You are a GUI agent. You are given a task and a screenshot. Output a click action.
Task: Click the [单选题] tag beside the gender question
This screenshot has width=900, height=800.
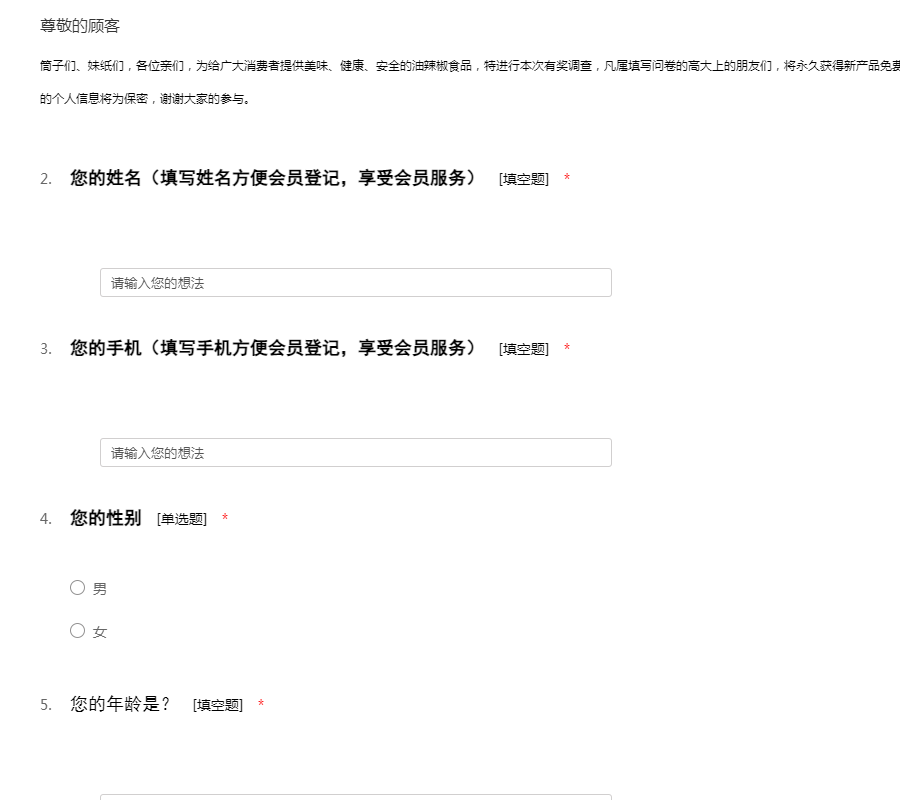[x=182, y=519]
